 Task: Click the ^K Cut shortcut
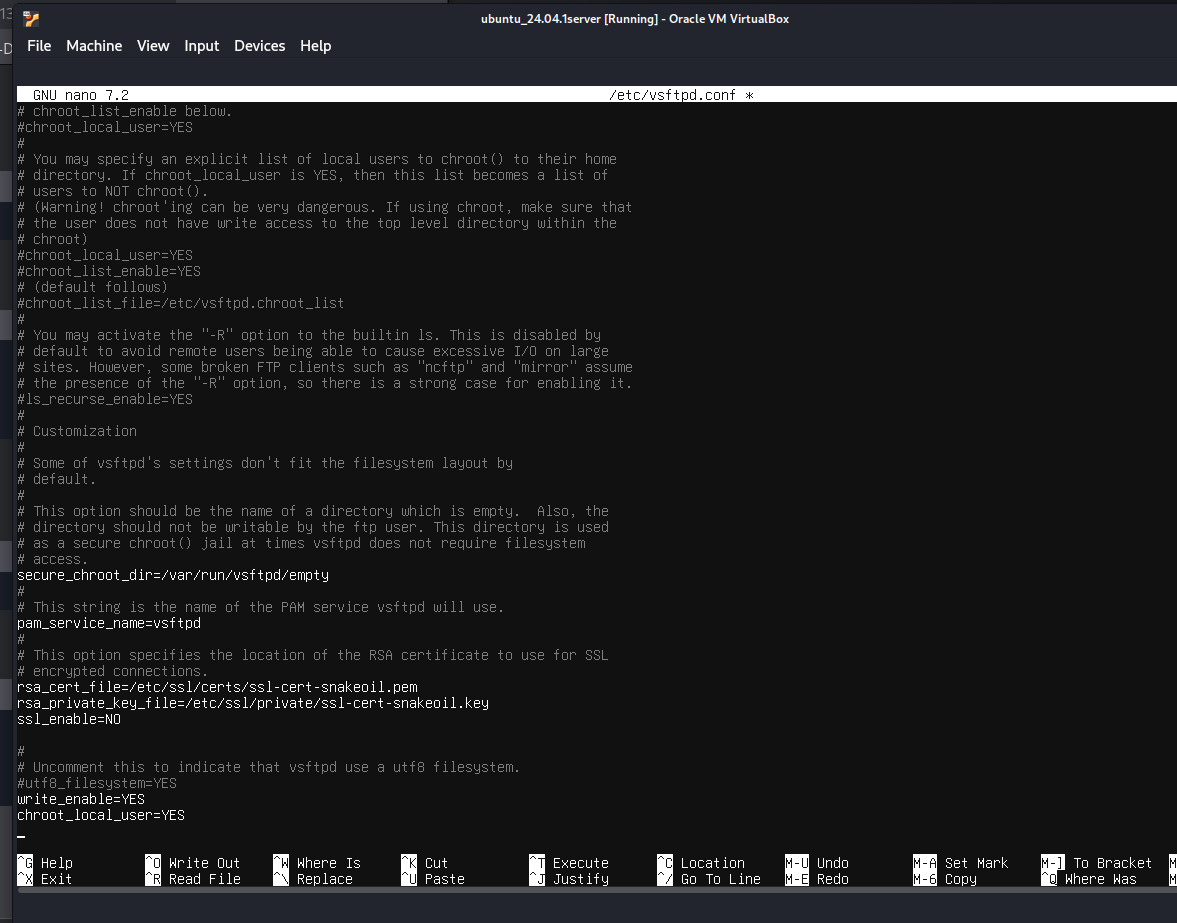(x=424, y=863)
